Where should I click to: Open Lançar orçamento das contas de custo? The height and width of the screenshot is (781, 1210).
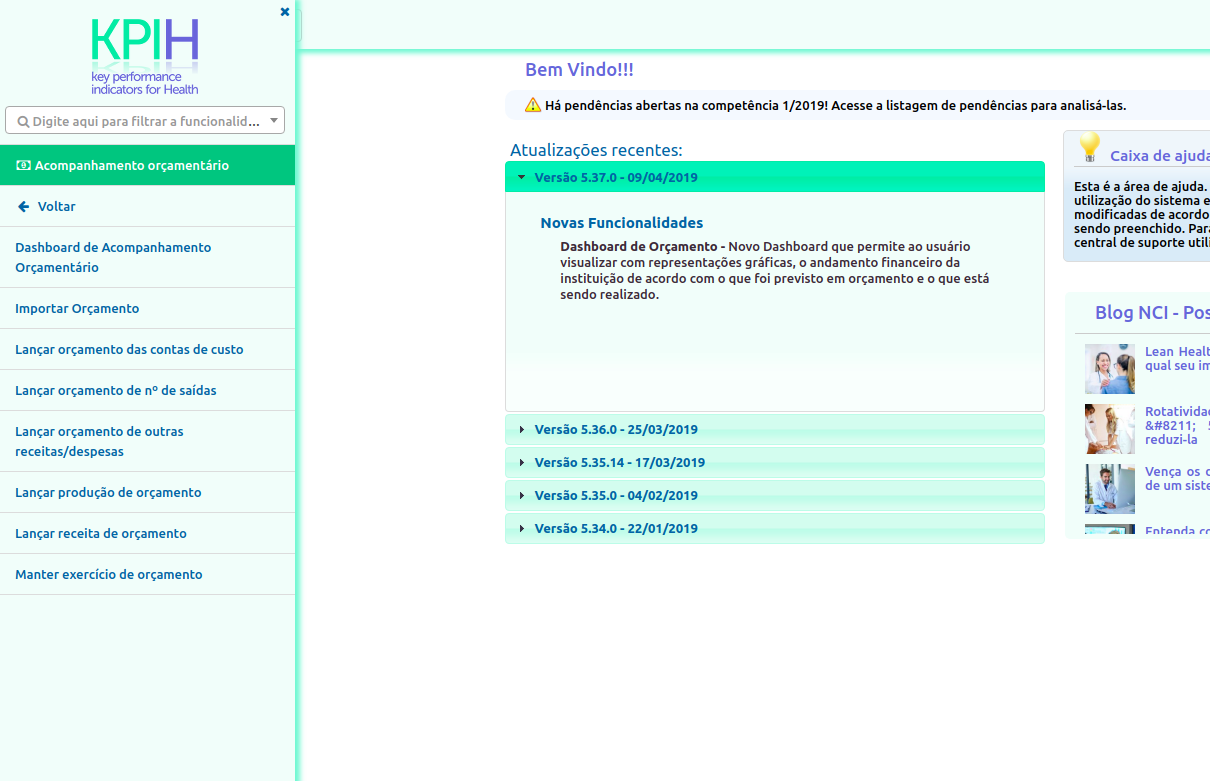point(147,349)
